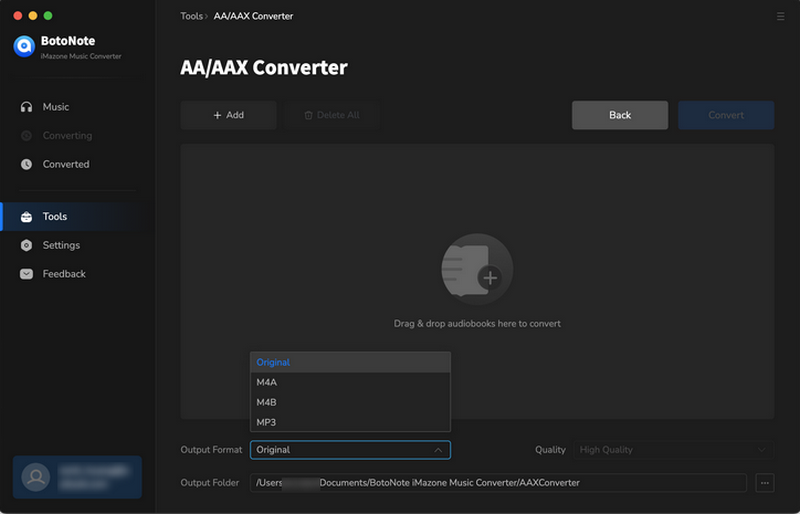800x514 pixels.
Task: Click the Feedback envelope icon
Action: point(26,274)
